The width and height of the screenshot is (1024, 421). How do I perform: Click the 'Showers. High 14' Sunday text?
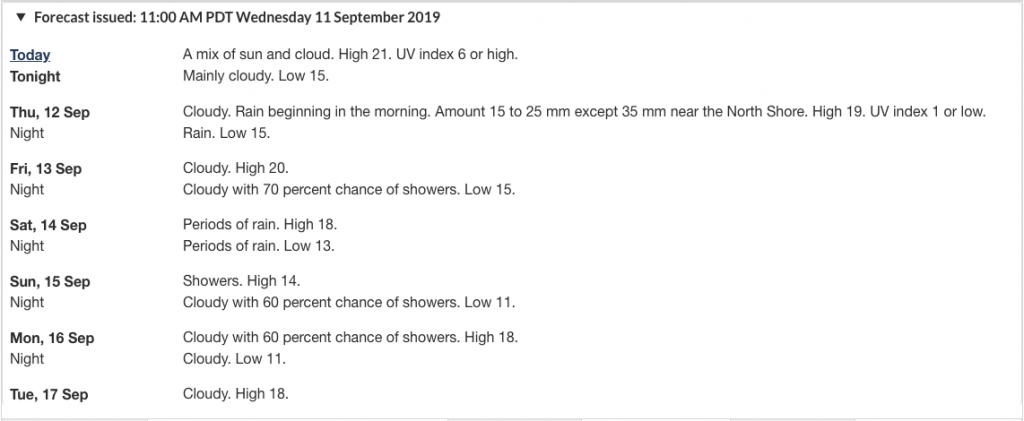point(242,281)
